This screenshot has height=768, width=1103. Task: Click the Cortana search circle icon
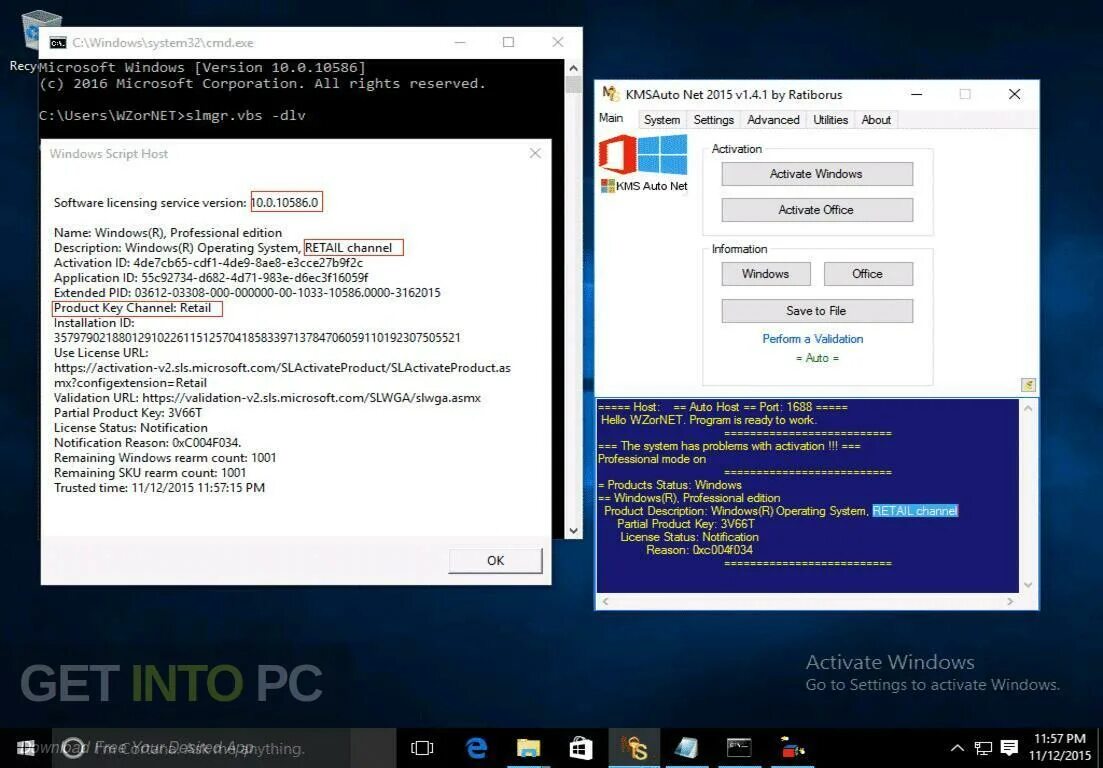pos(74,748)
